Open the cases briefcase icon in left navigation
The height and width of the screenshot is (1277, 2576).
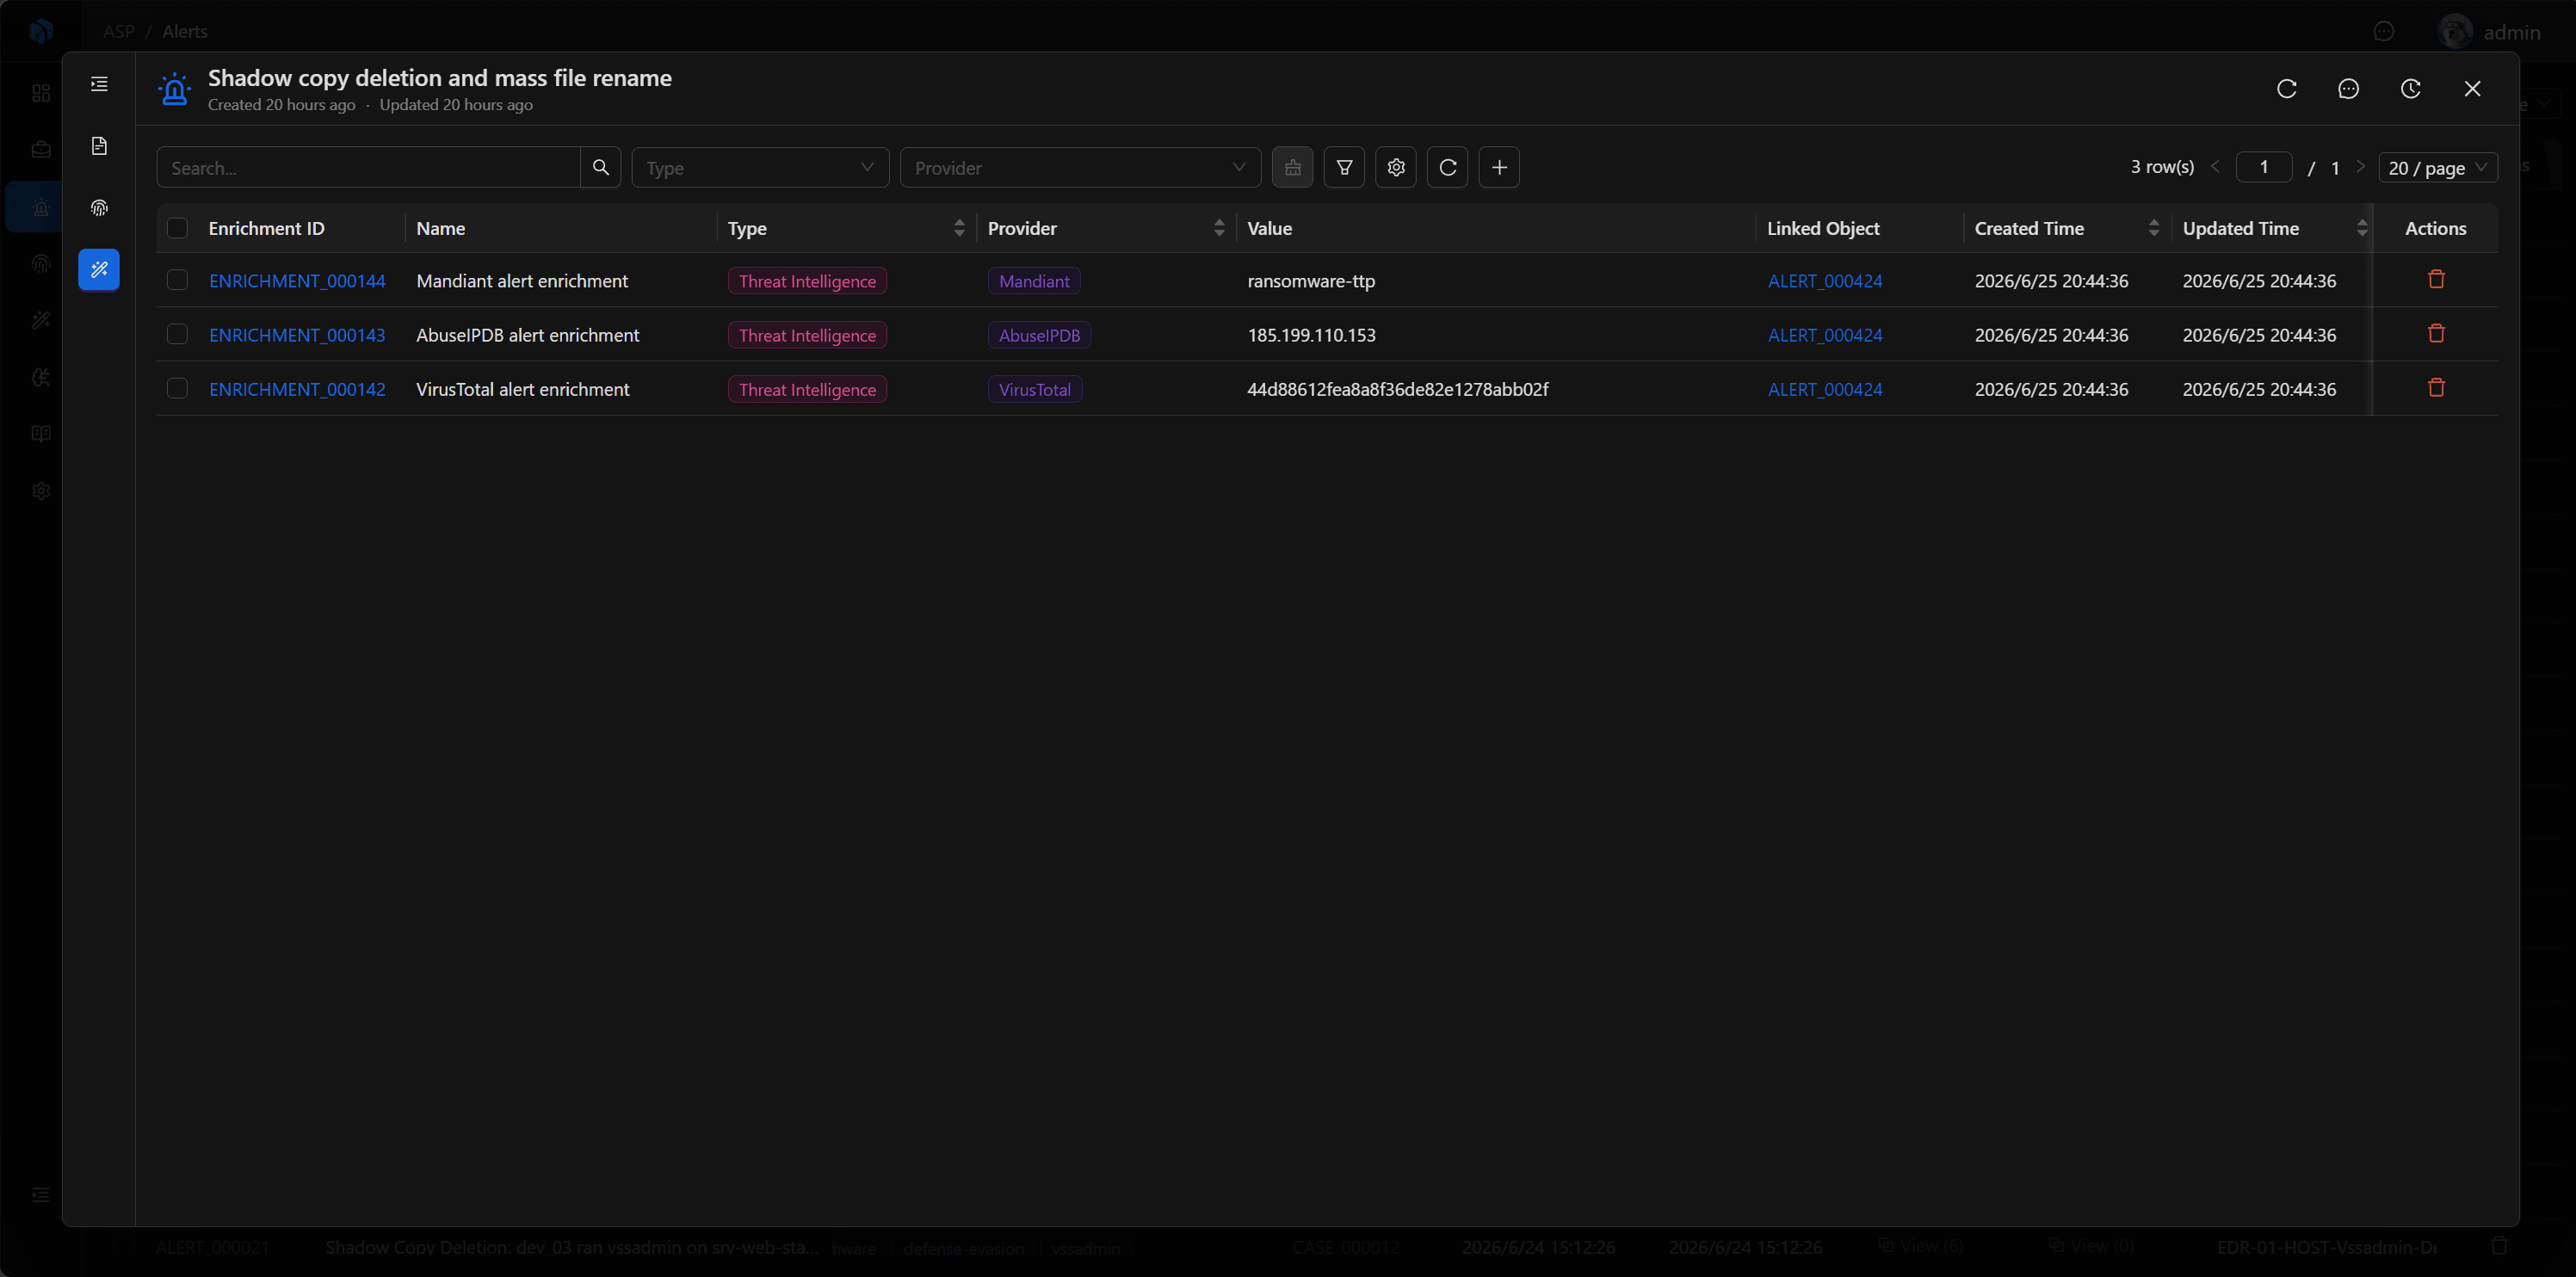click(41, 150)
